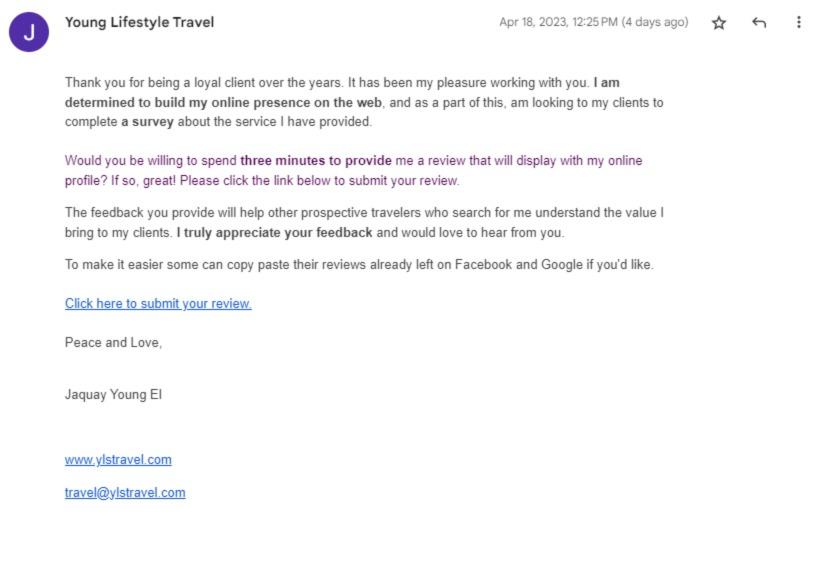Star this email from Young Lifestyle Travel

click(x=719, y=23)
